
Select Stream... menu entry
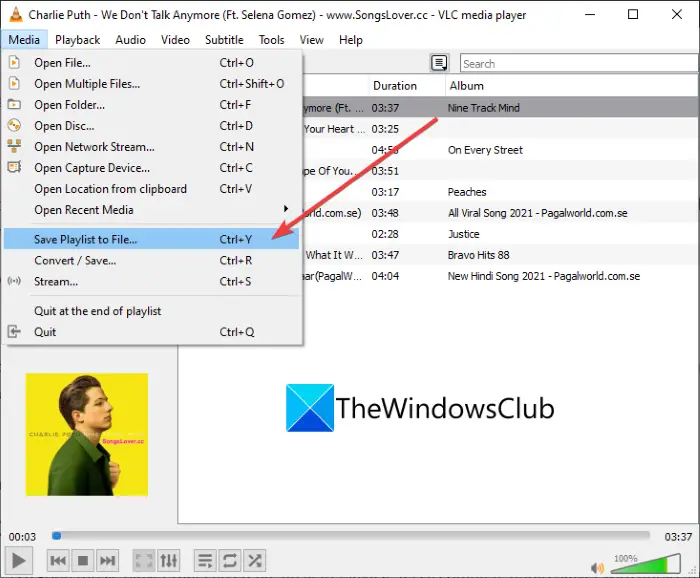[x=151, y=281]
